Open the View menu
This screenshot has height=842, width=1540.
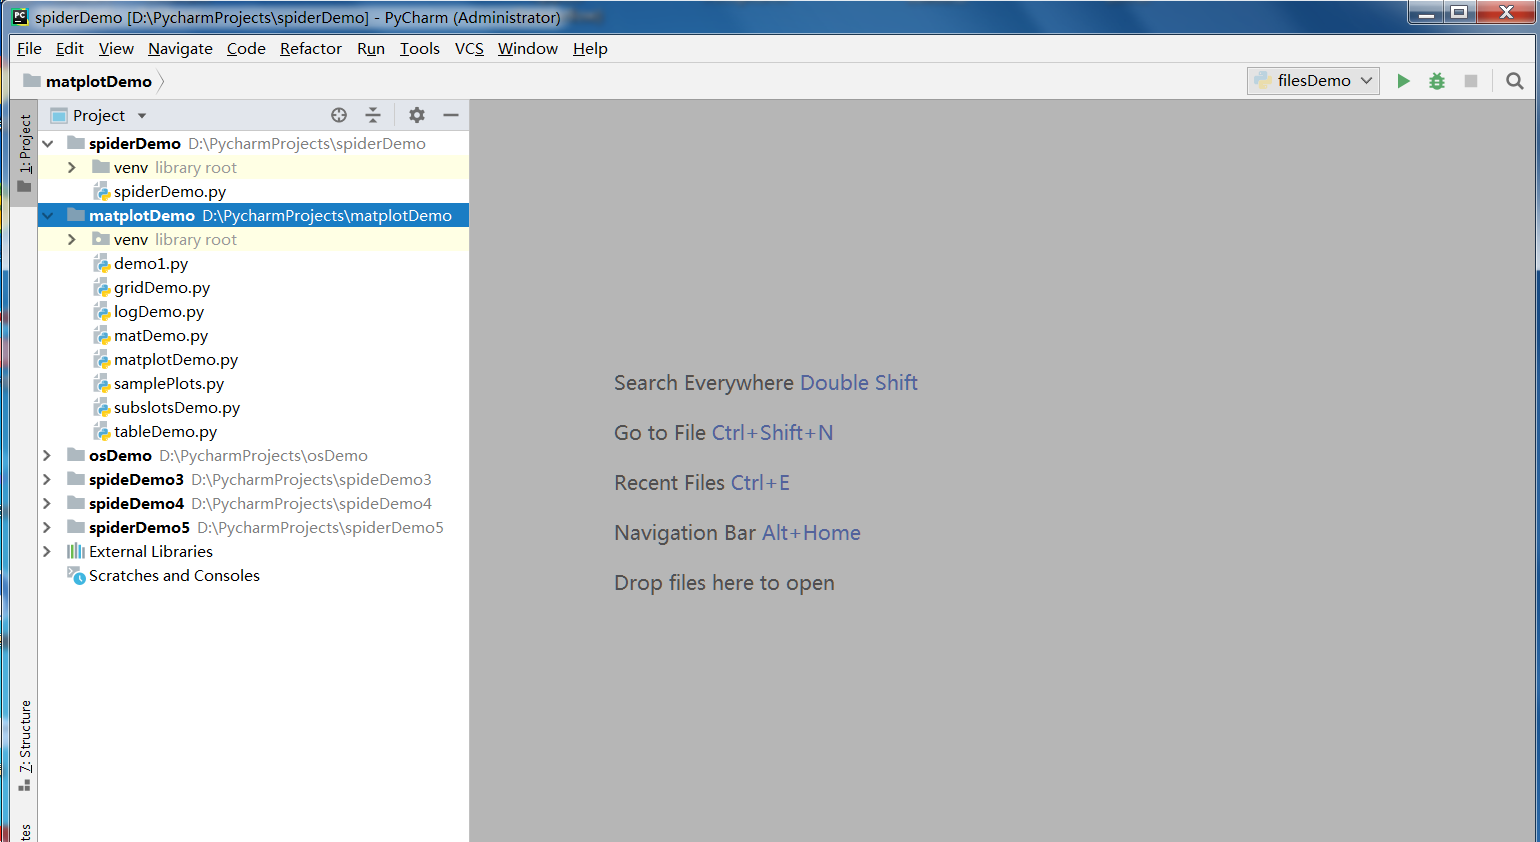[116, 48]
